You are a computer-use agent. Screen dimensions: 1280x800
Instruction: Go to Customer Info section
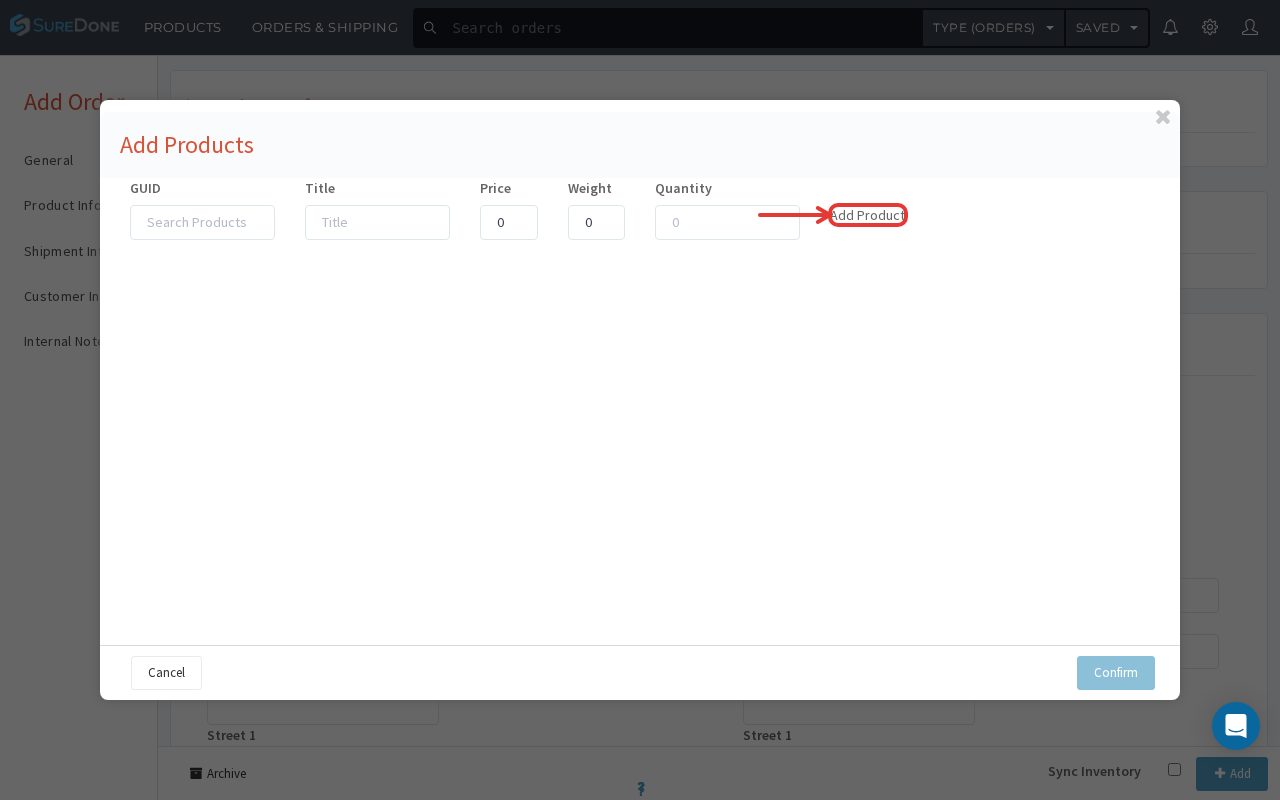[x=62, y=296]
